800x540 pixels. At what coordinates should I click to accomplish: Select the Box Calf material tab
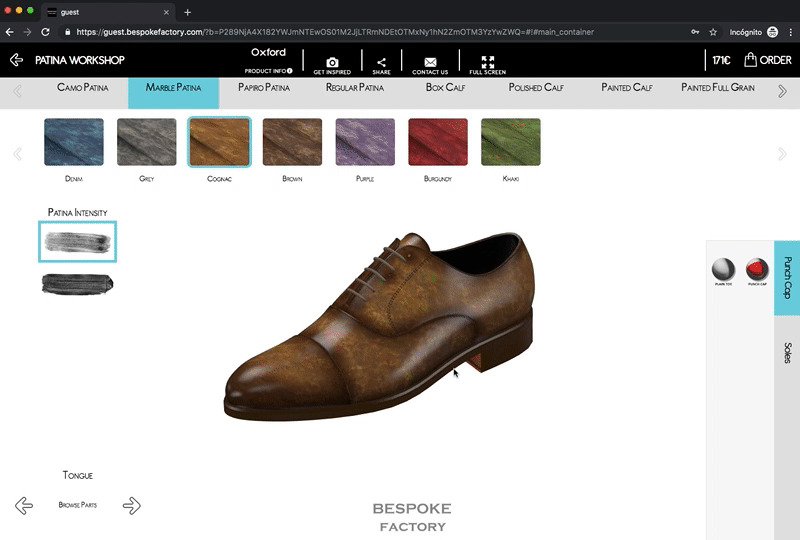tap(445, 88)
